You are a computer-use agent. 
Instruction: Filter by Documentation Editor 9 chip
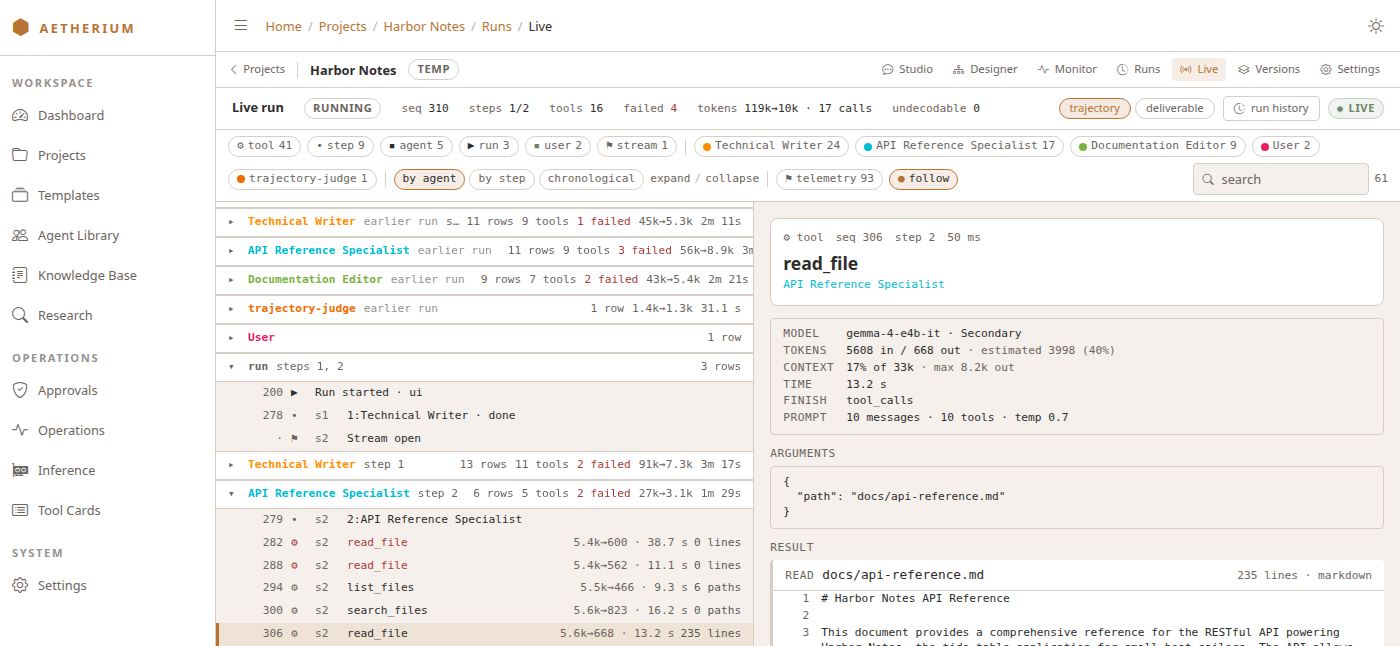1157,146
